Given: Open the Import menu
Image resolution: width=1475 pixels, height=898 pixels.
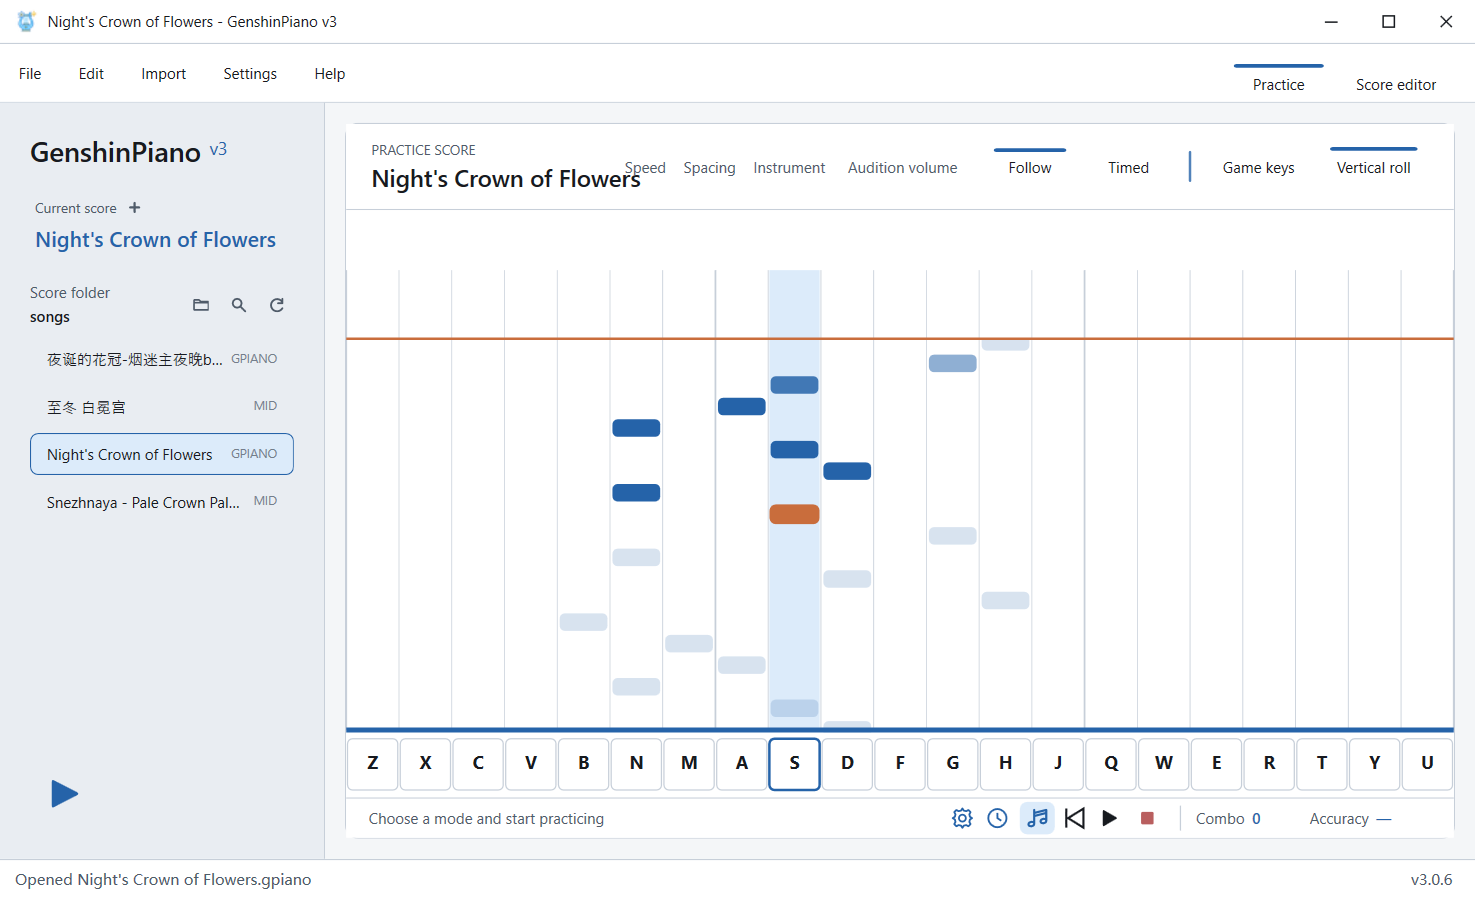Looking at the screenshot, I should click(163, 74).
